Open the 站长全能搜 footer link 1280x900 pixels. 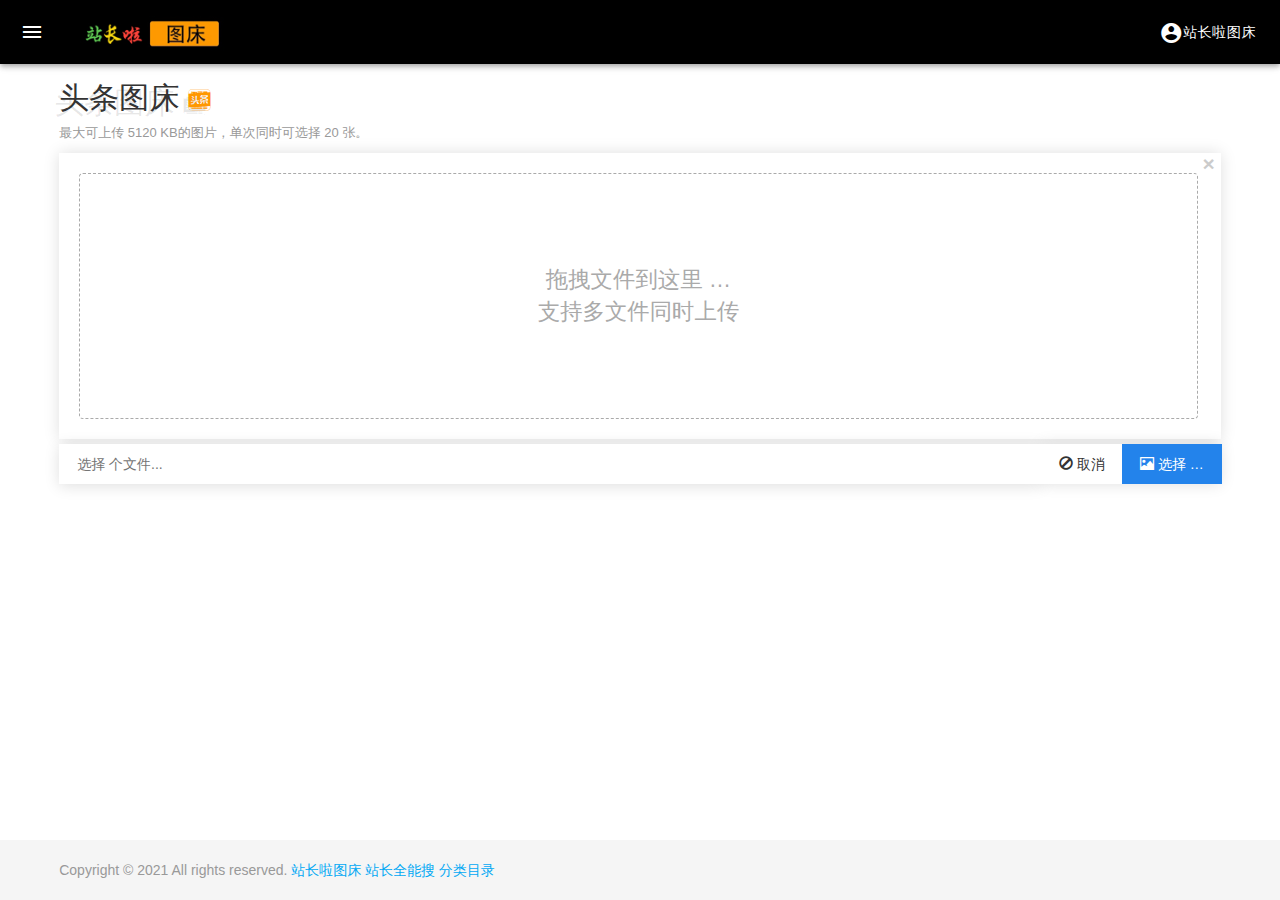(400, 870)
